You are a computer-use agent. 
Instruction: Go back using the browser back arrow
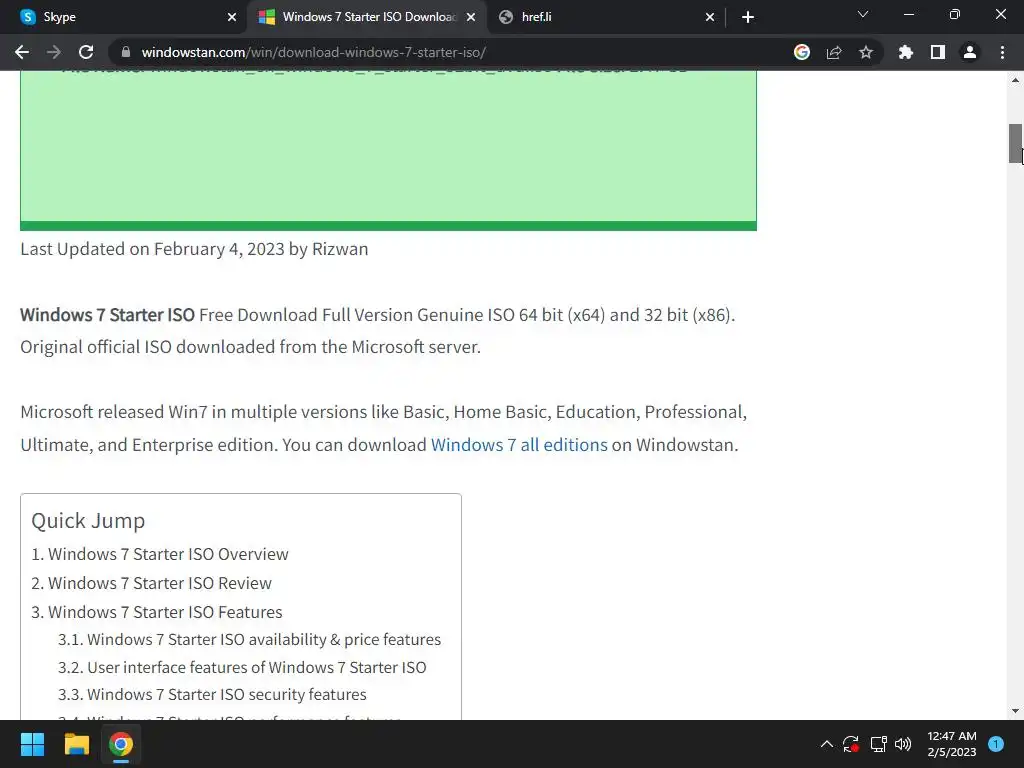tap(22, 52)
